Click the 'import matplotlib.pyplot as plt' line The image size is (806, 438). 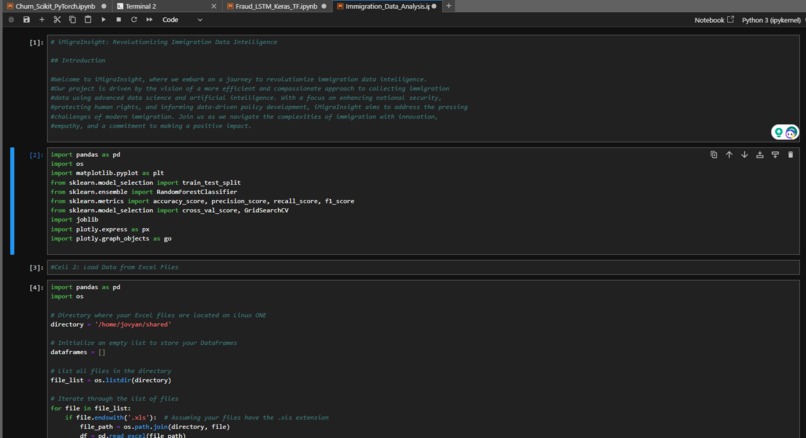coord(107,173)
